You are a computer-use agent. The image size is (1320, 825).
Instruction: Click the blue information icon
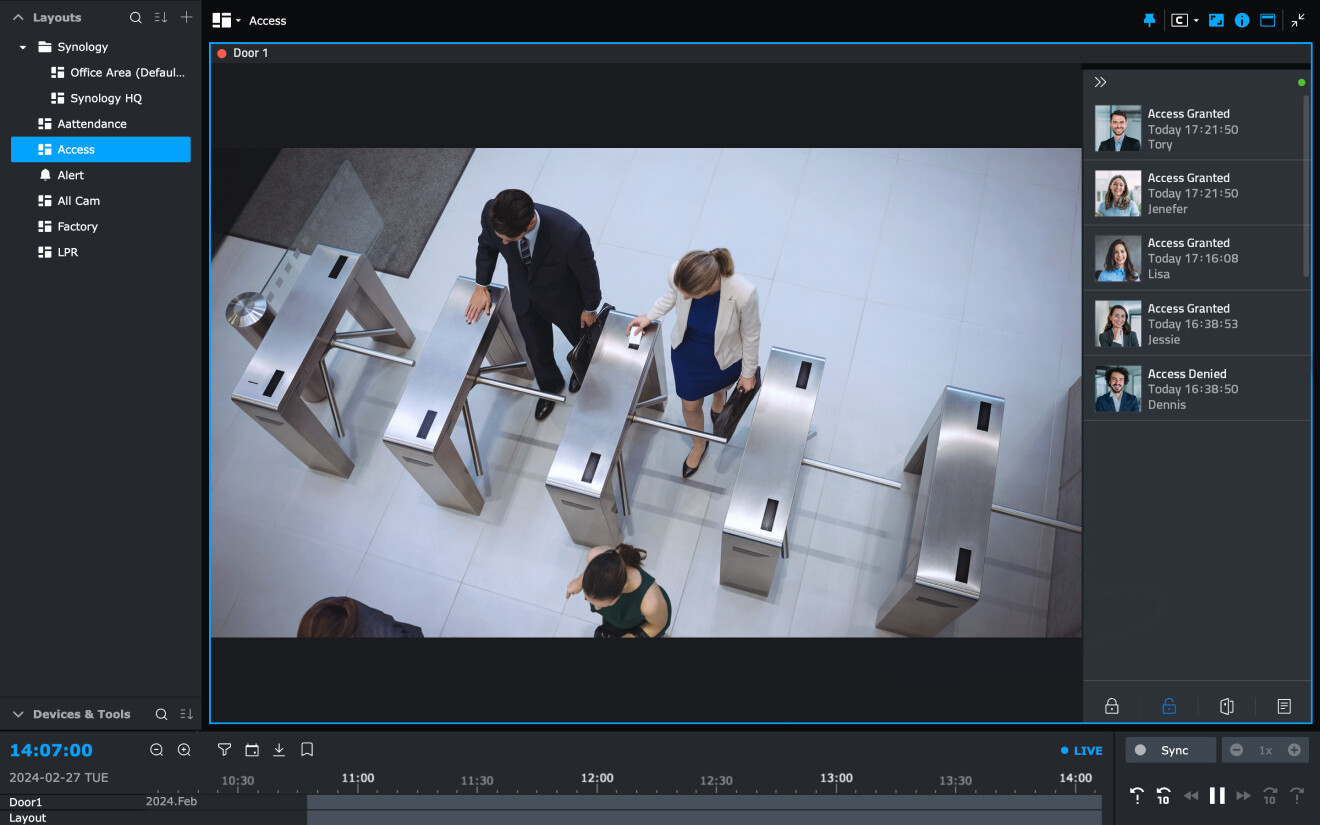[1242, 20]
